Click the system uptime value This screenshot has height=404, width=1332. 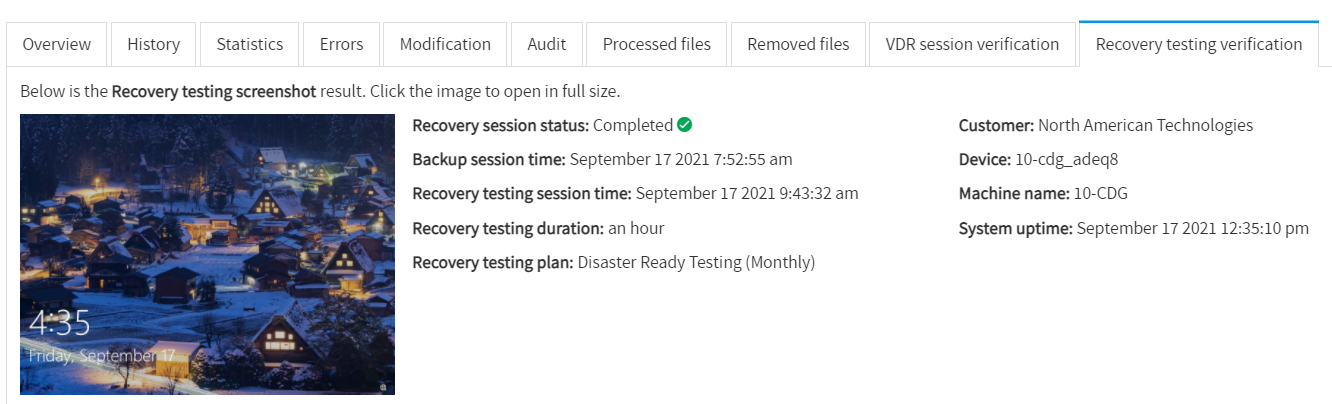[1193, 228]
